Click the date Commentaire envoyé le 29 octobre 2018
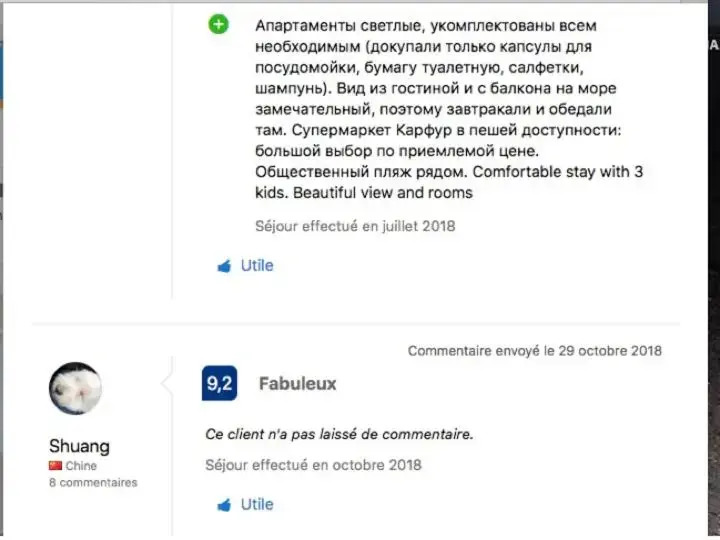The height and width of the screenshot is (540, 720). 534,351
